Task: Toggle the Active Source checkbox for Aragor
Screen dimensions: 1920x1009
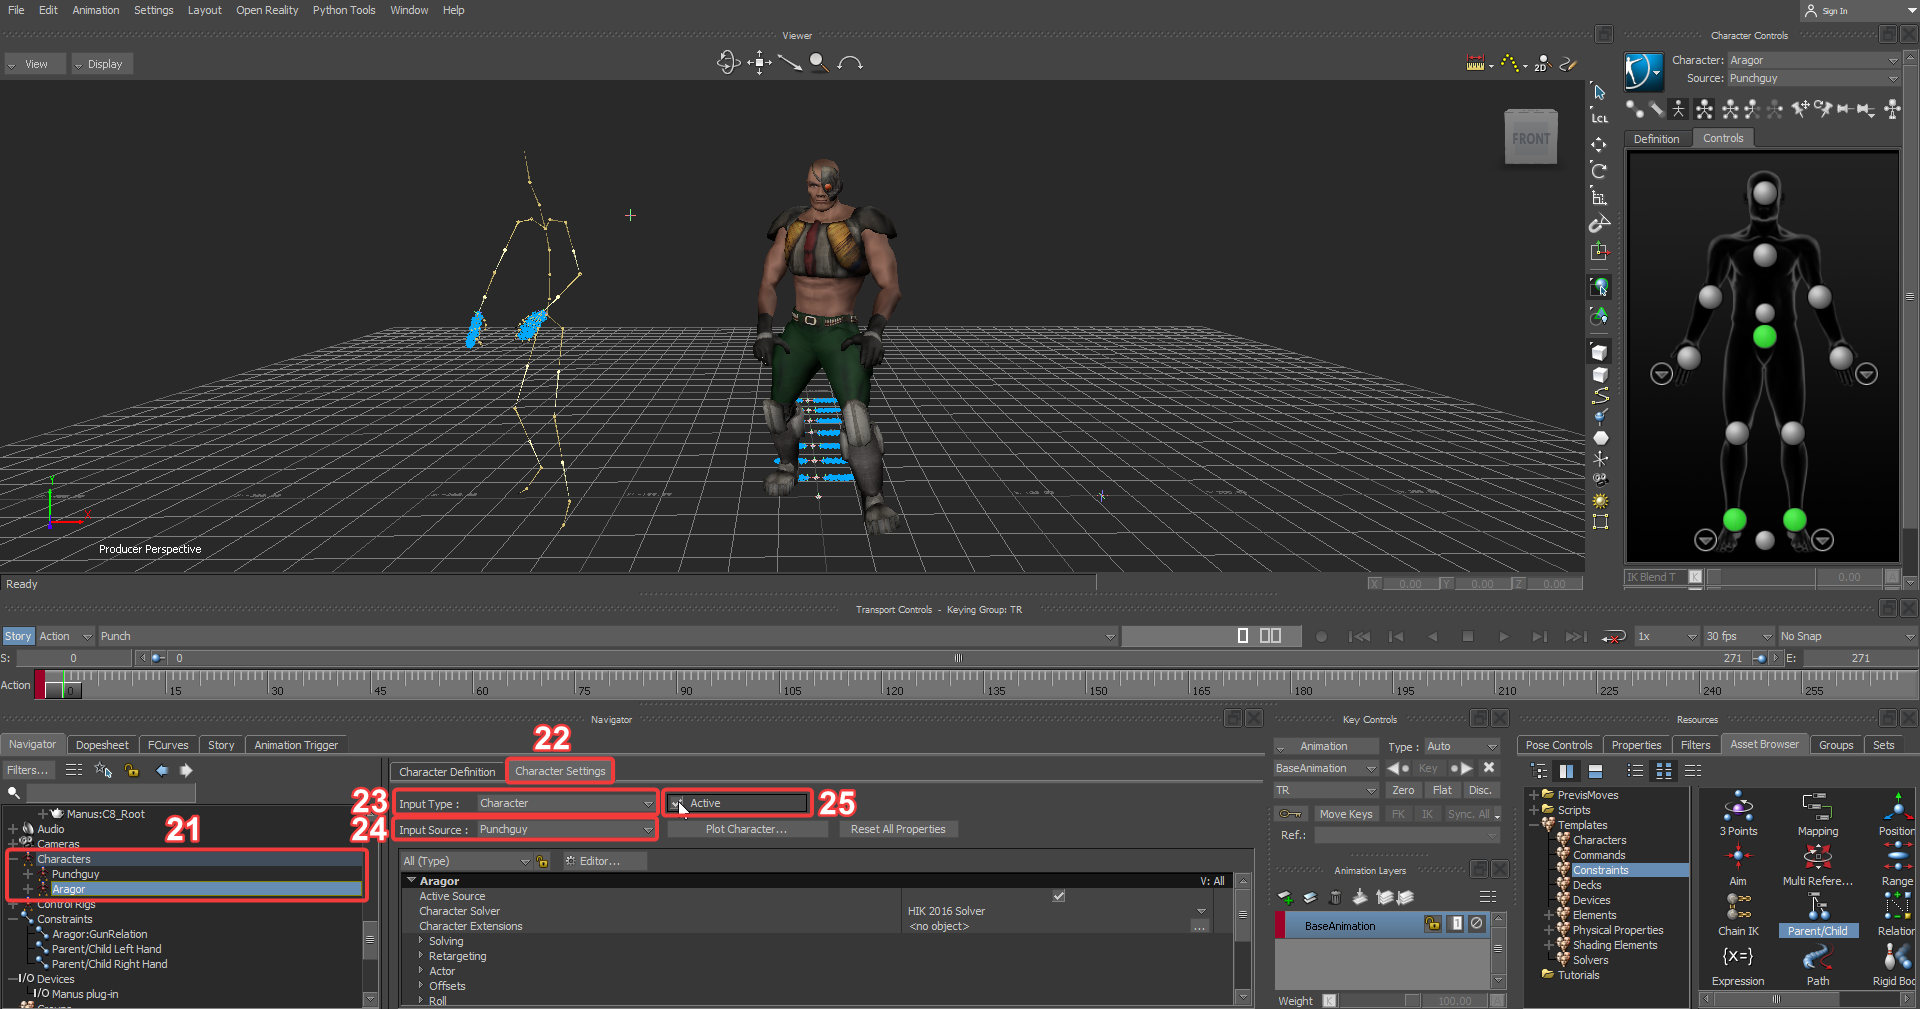Action: [1058, 896]
